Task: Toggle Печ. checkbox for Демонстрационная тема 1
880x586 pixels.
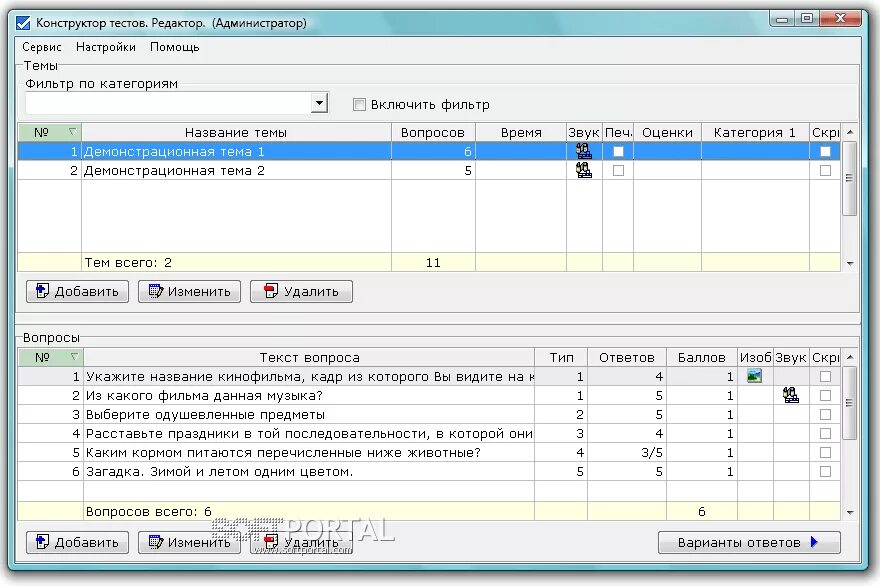Action: 618,151
